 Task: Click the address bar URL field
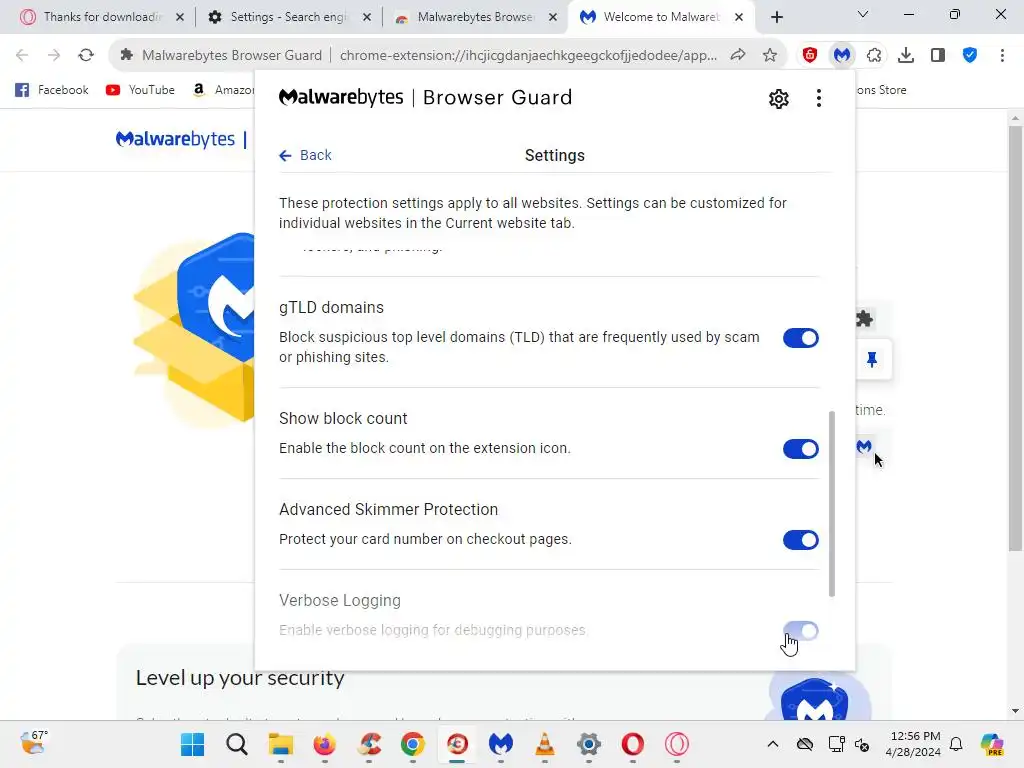528,56
